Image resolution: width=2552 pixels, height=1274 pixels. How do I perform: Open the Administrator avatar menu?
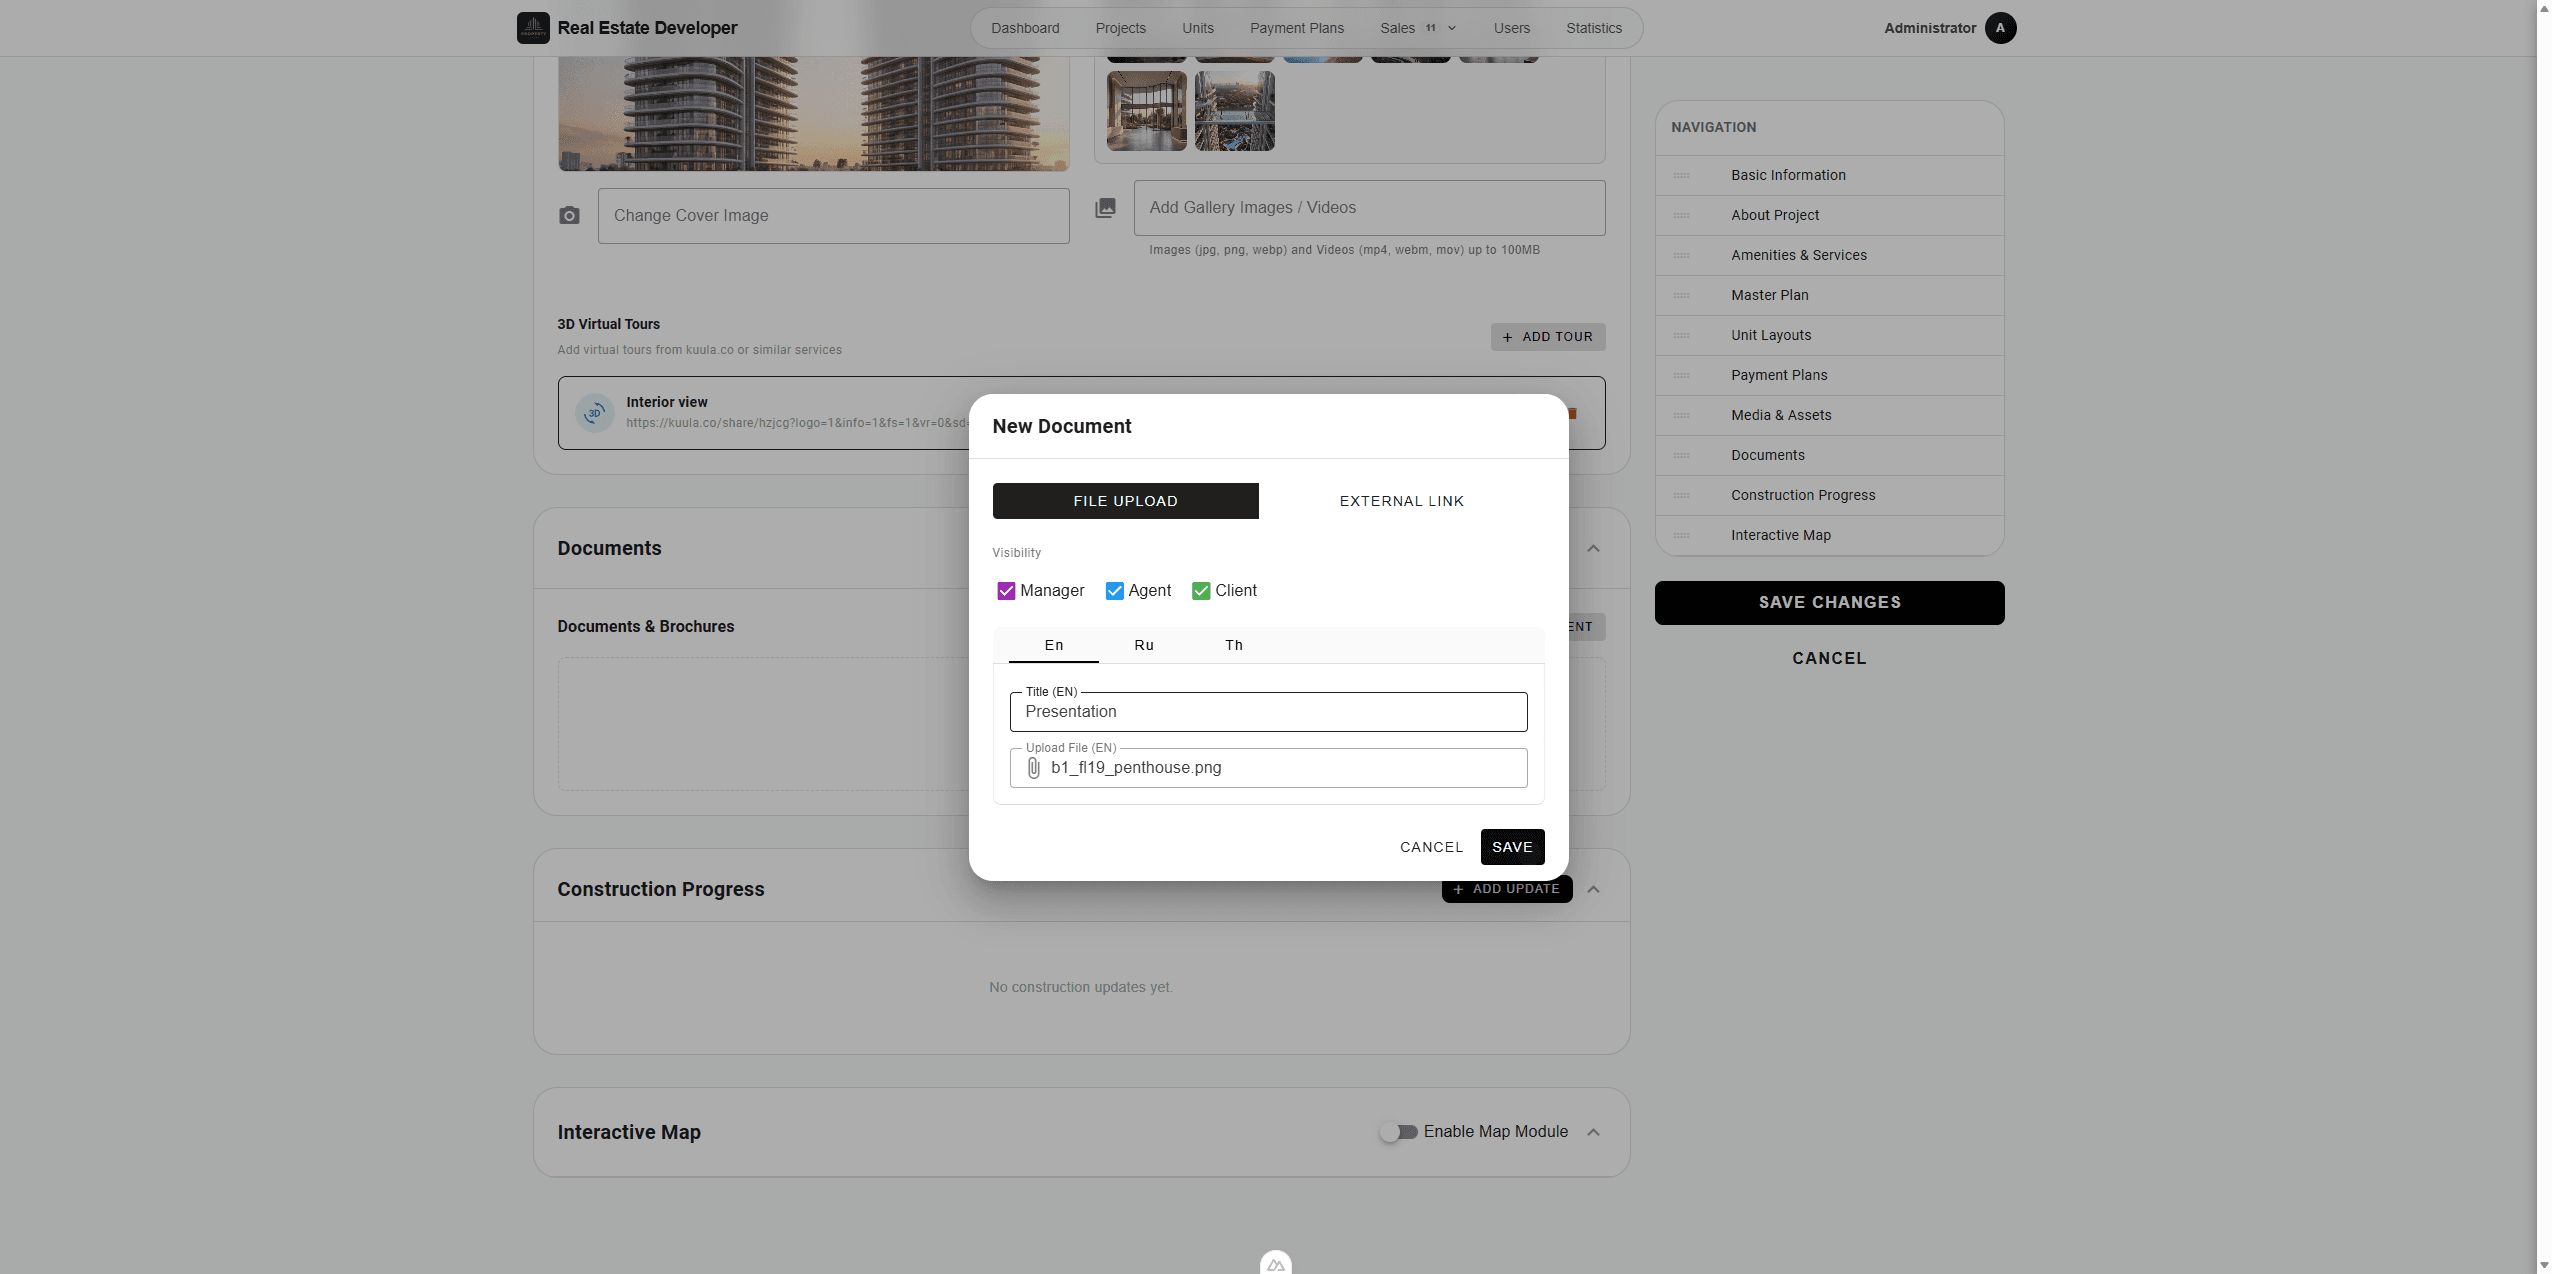(x=2000, y=28)
